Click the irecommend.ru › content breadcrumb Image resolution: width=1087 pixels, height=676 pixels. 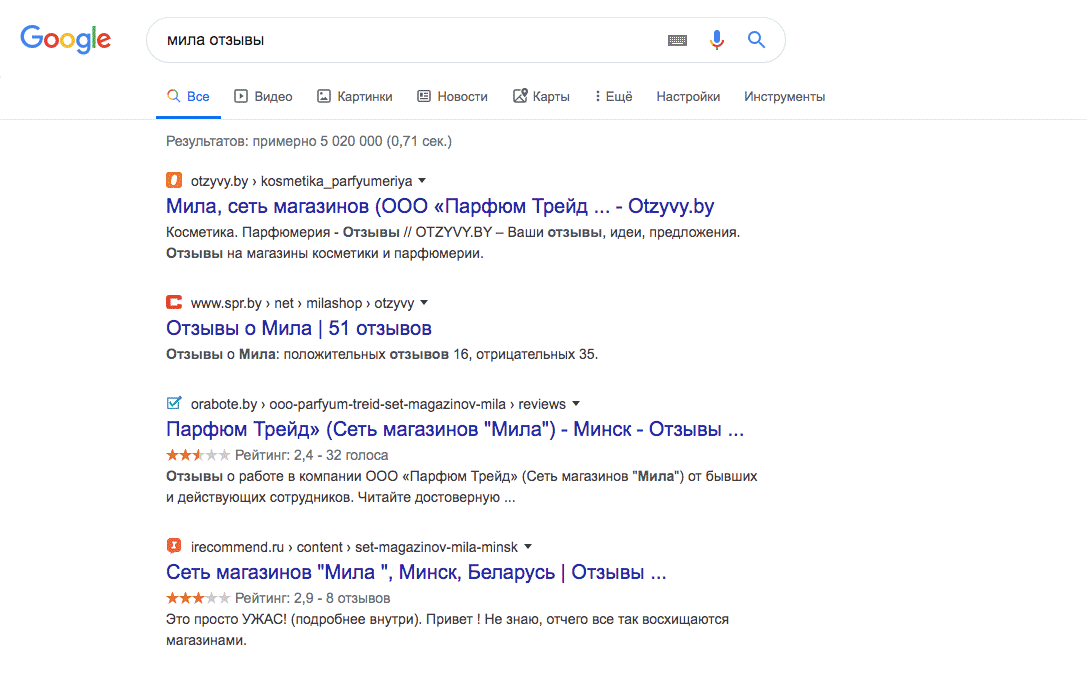pos(354,547)
